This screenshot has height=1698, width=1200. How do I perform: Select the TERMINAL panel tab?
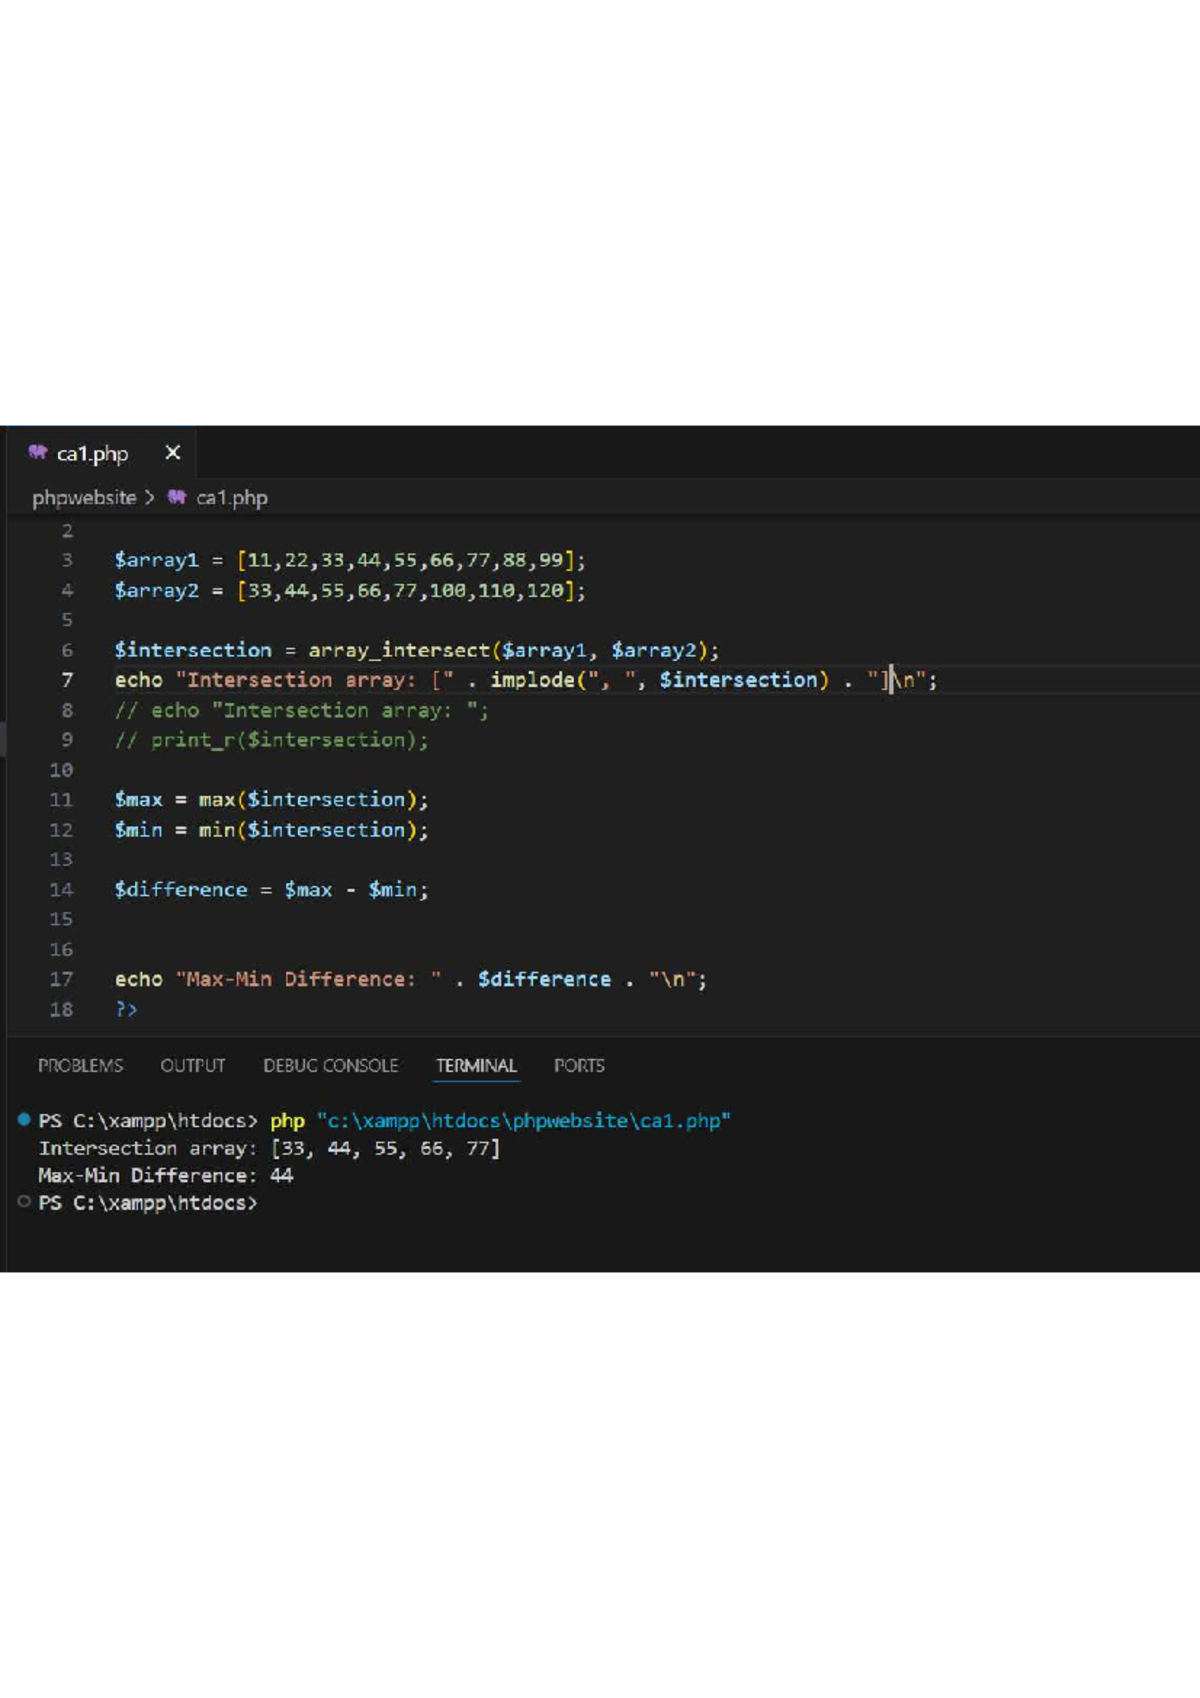click(x=476, y=1065)
